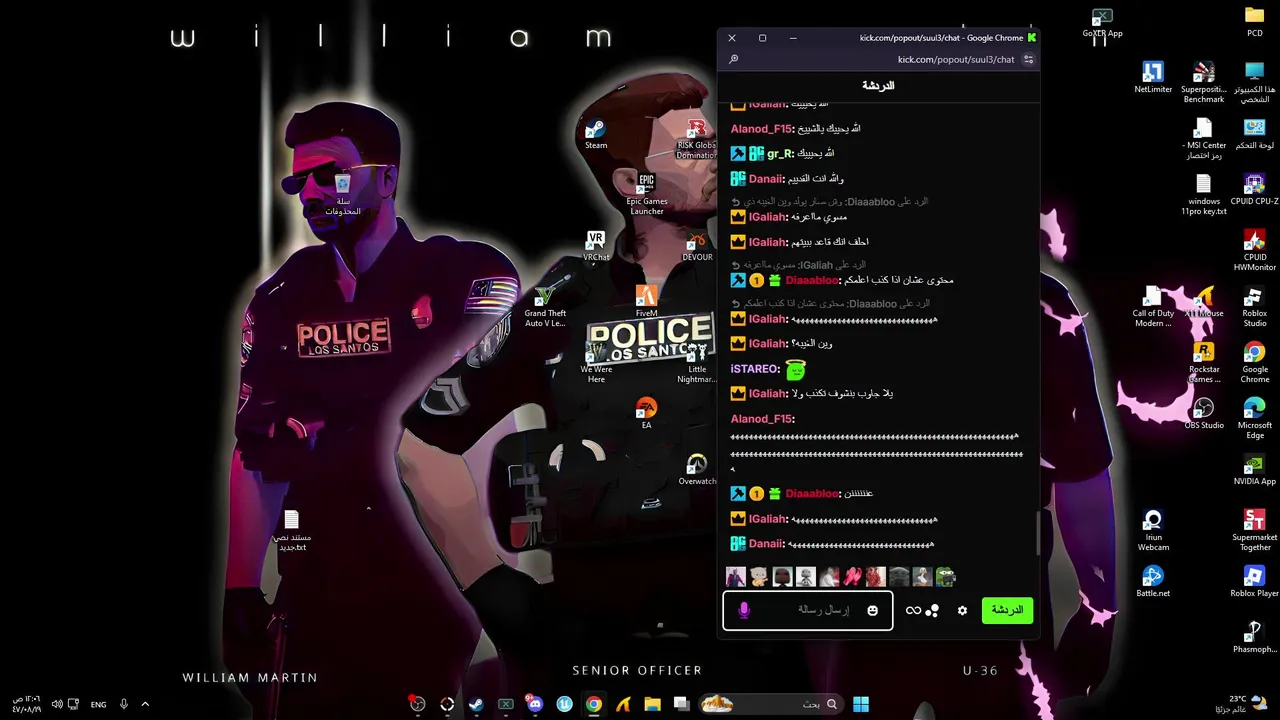Click username Danaii with قديم message
Viewport: 1280px width, 720px height.
pos(766,179)
